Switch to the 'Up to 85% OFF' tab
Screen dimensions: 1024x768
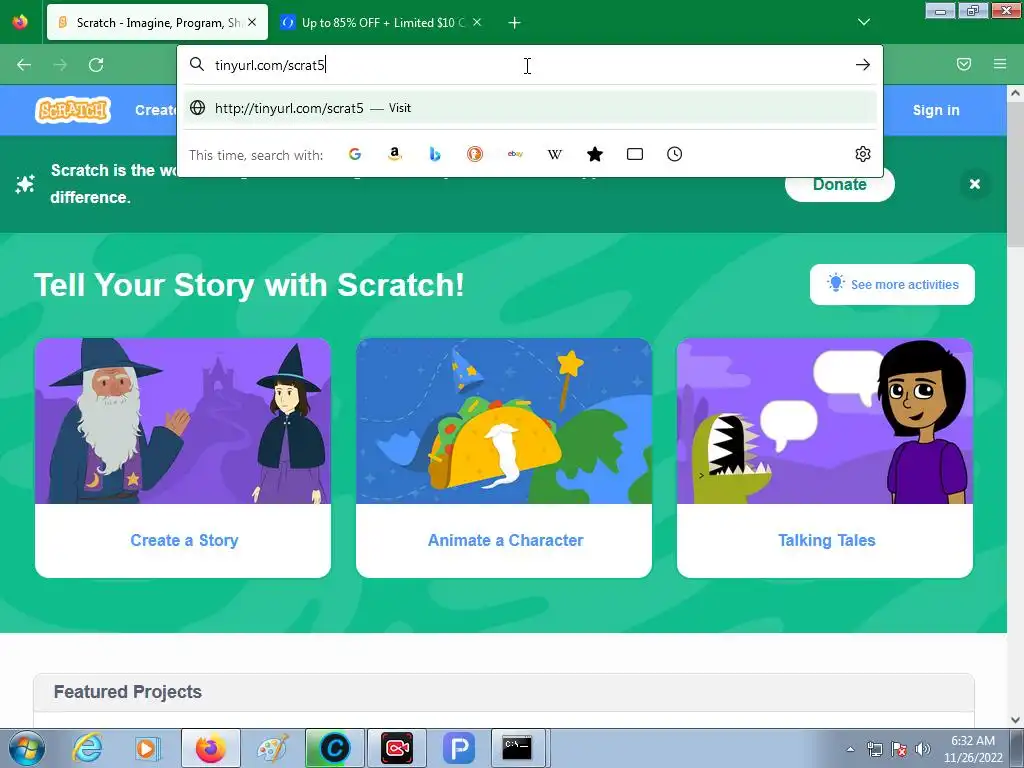pos(381,22)
